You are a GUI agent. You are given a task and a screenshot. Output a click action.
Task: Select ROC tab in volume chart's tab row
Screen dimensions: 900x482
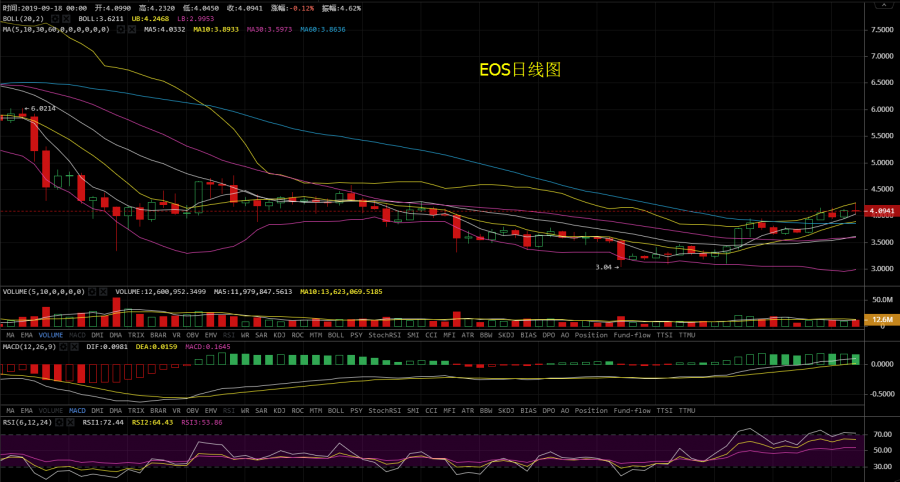point(297,334)
